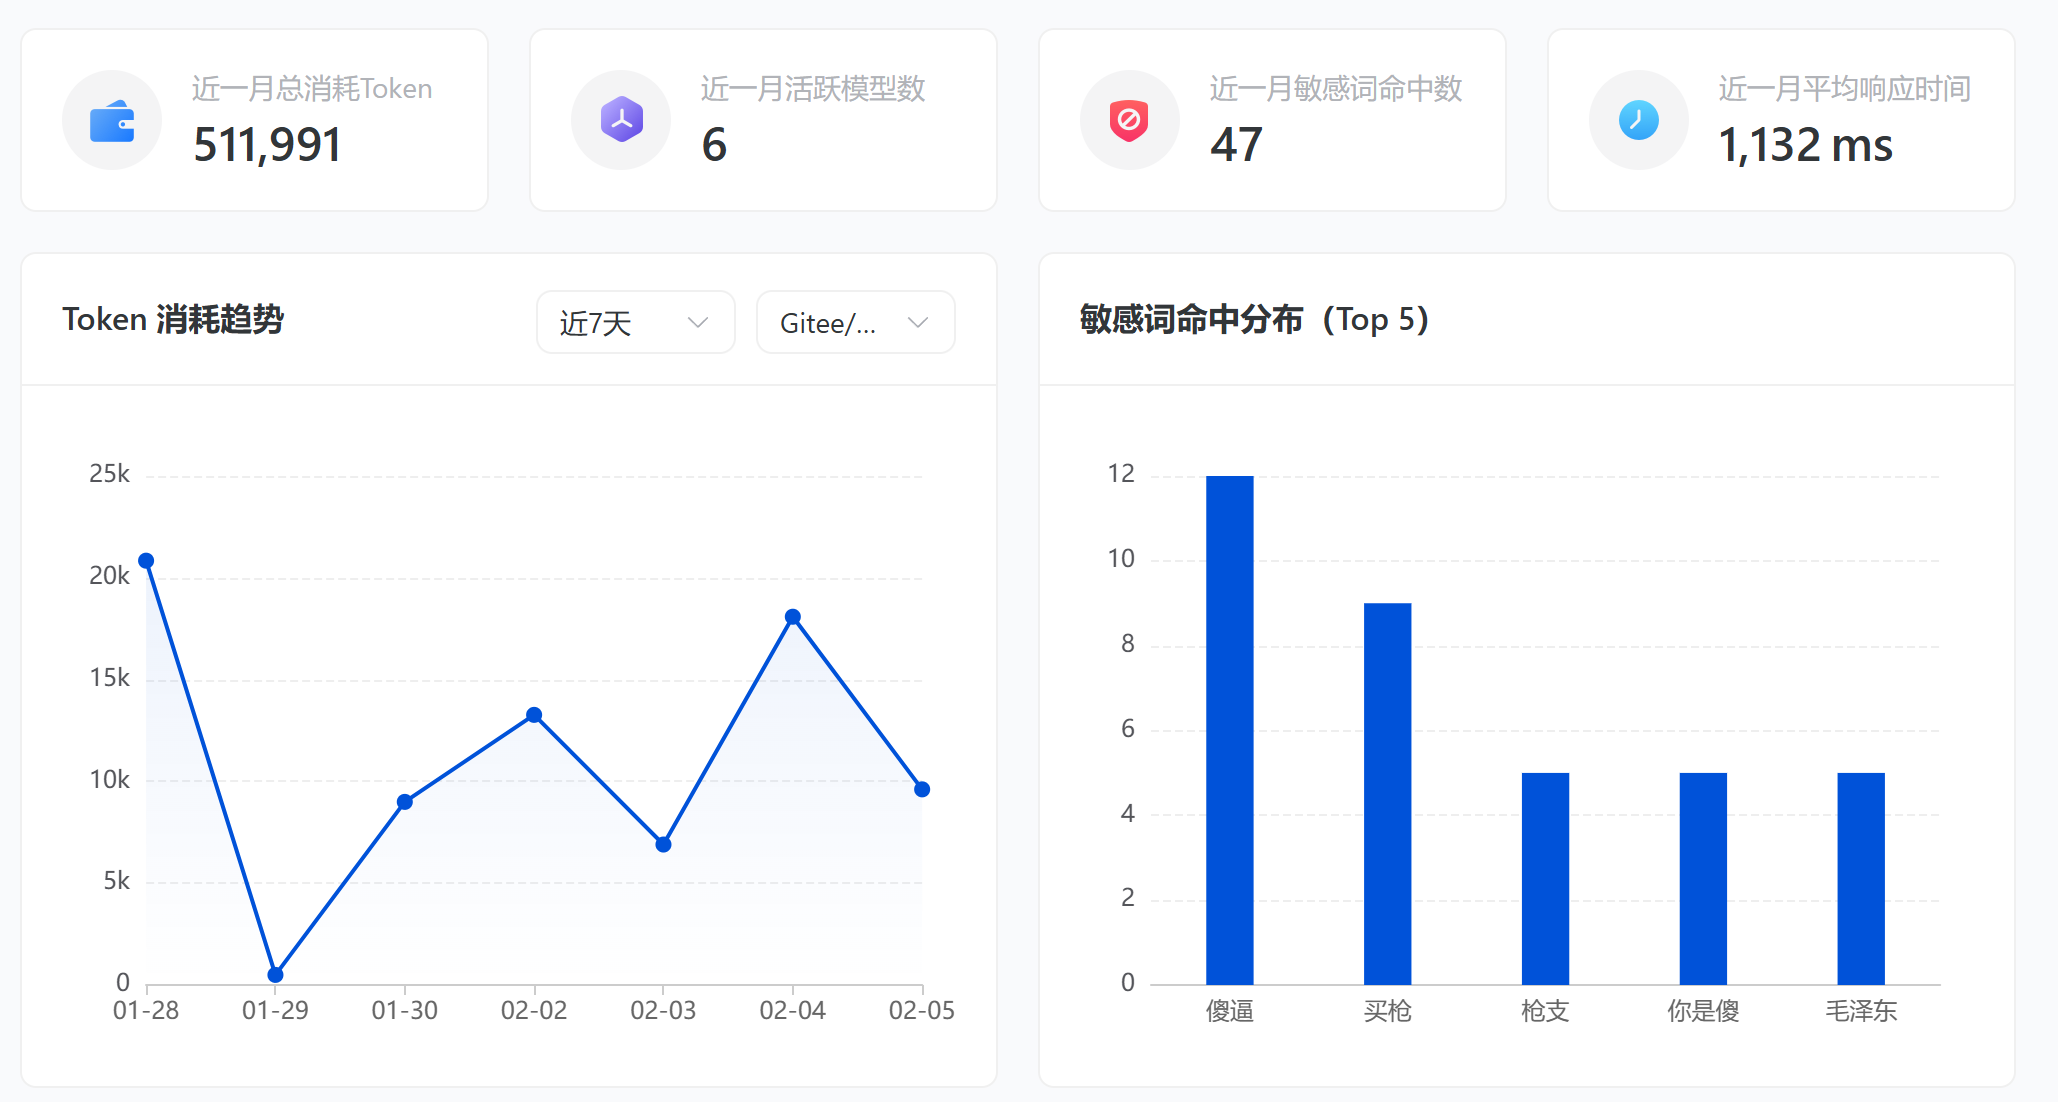The height and width of the screenshot is (1102, 2058).
Task: Click the 近一月敏感词命中数 card value 47
Action: 1236,146
